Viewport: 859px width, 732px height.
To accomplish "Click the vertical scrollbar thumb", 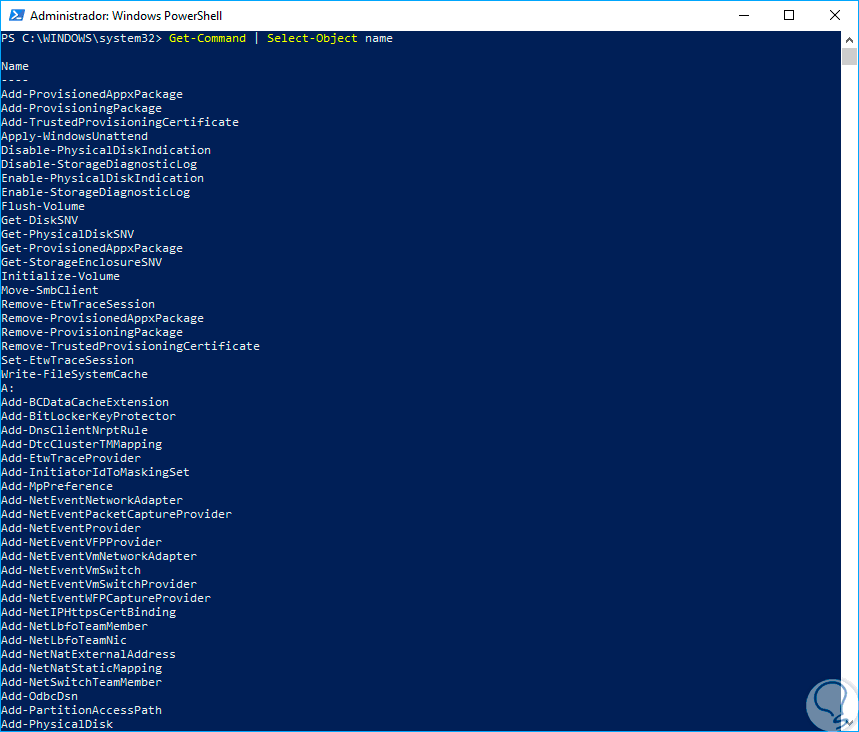I will coord(849,56).
